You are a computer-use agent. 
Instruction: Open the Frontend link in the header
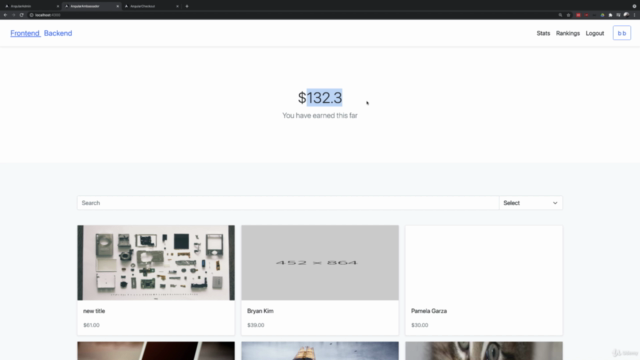click(25, 33)
